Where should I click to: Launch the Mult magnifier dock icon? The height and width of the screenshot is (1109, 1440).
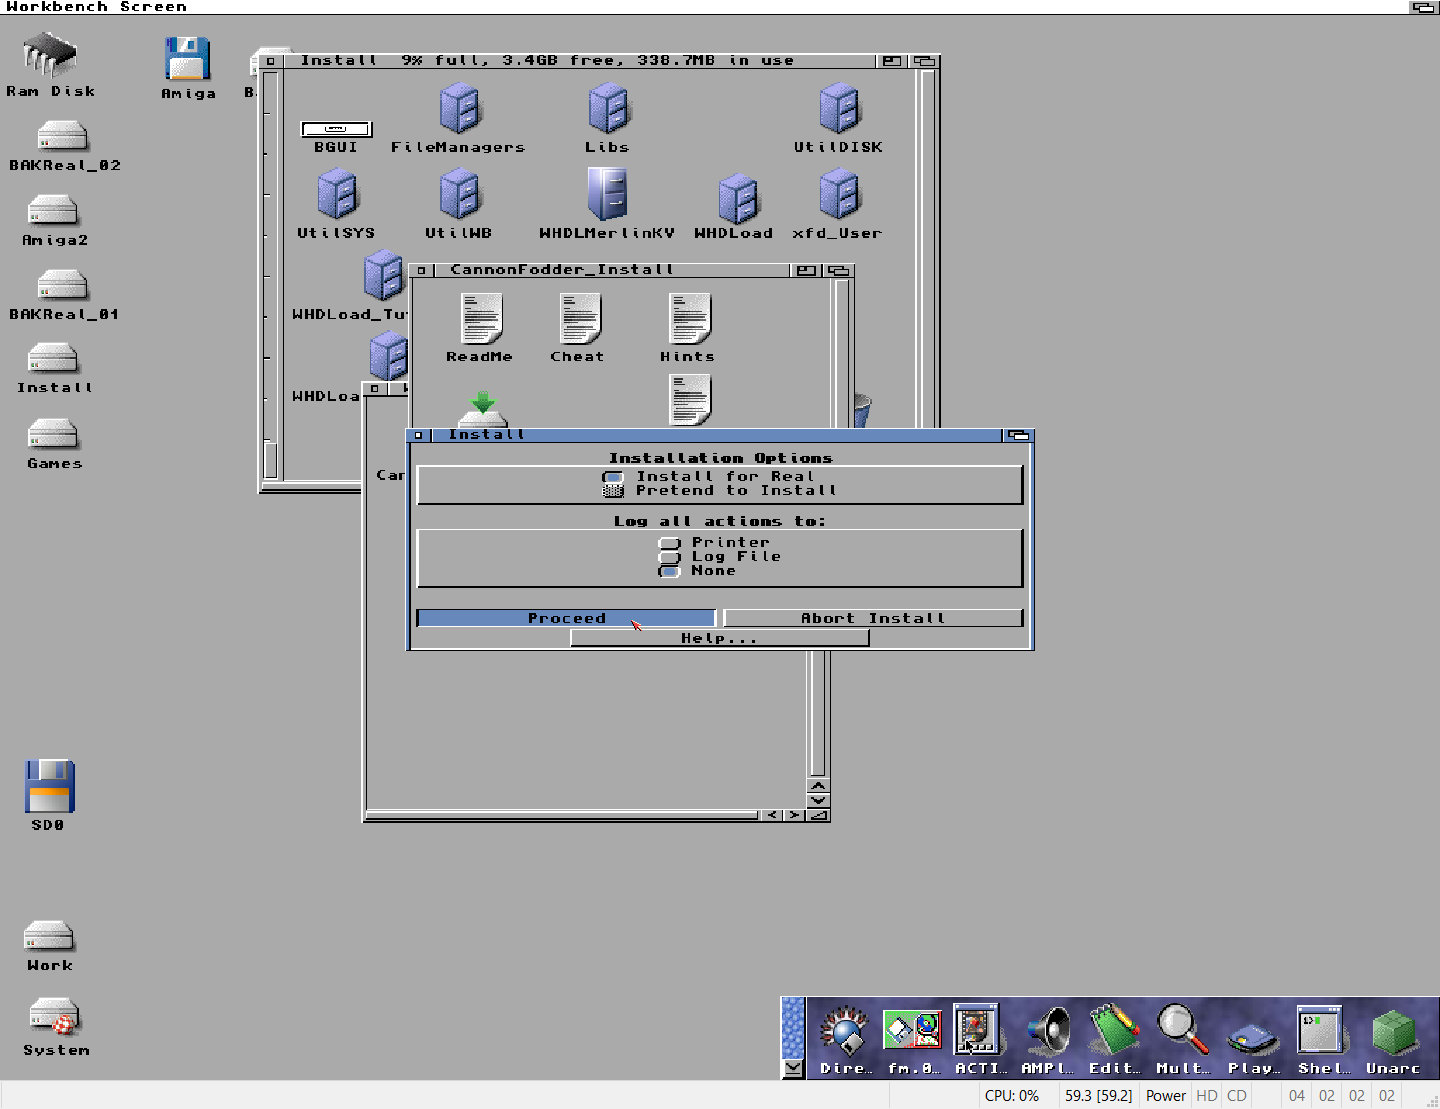click(1183, 1030)
